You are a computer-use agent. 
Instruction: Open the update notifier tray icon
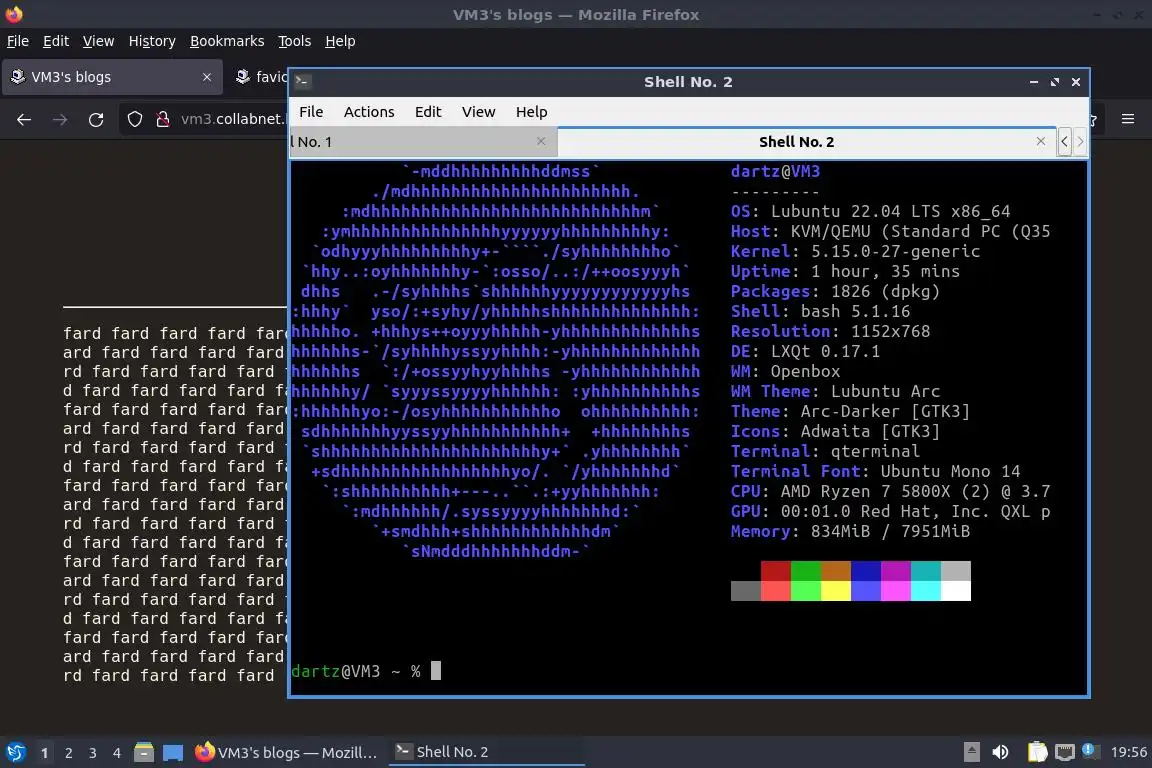click(1091, 751)
